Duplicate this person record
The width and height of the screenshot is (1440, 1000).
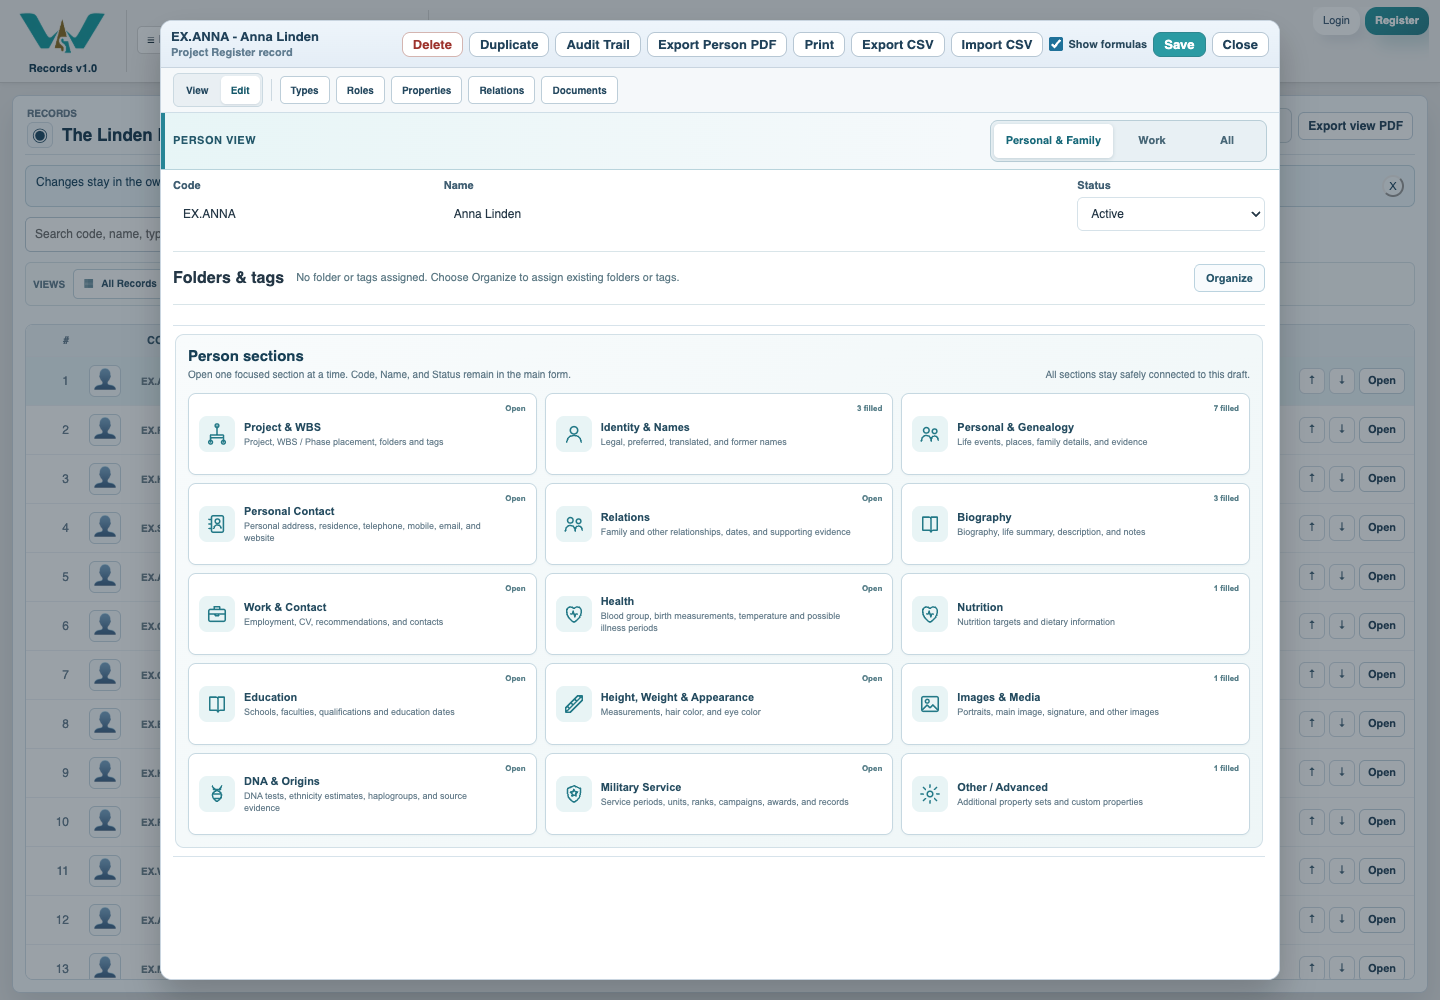(x=509, y=44)
